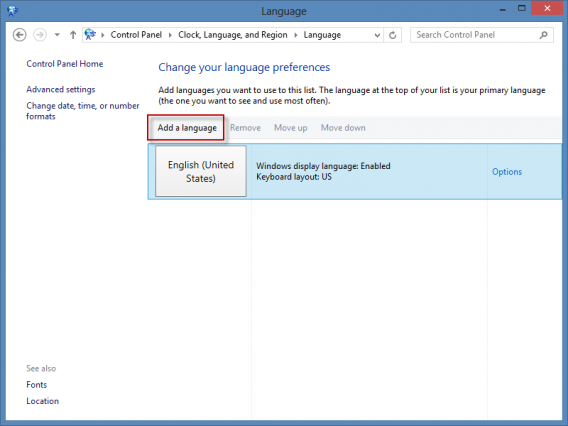Open the address bar history dropdown

377,35
